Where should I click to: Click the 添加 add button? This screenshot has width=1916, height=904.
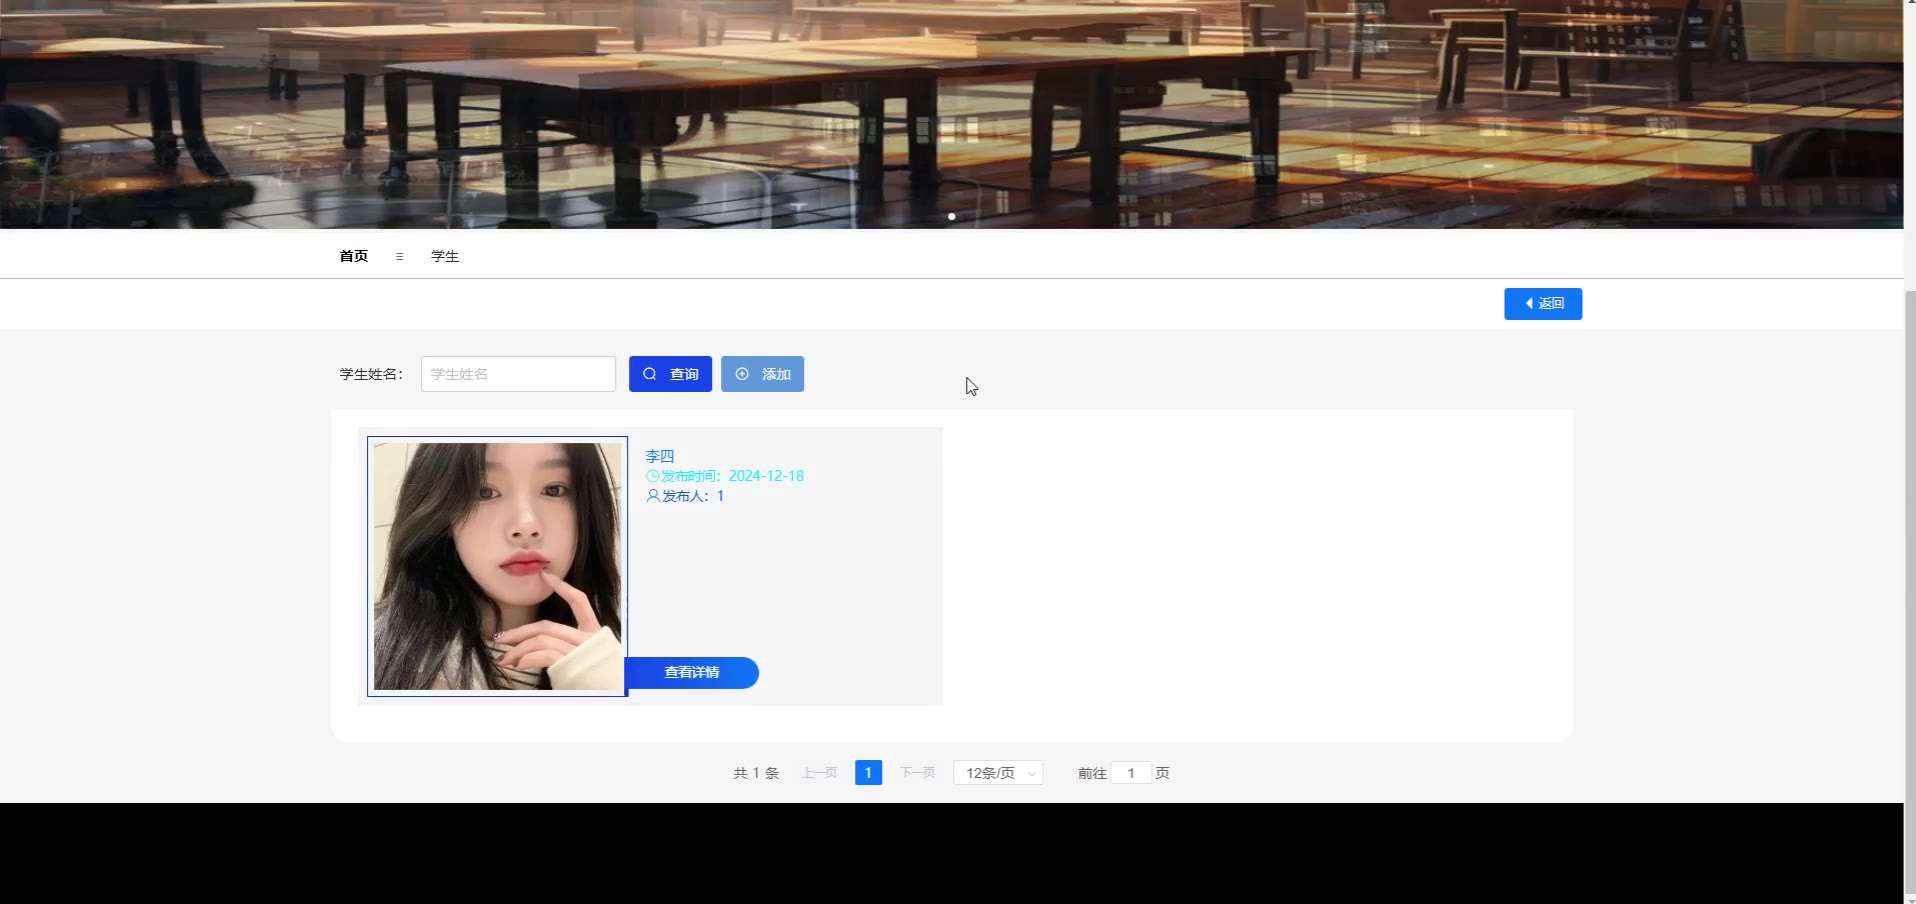(x=762, y=374)
